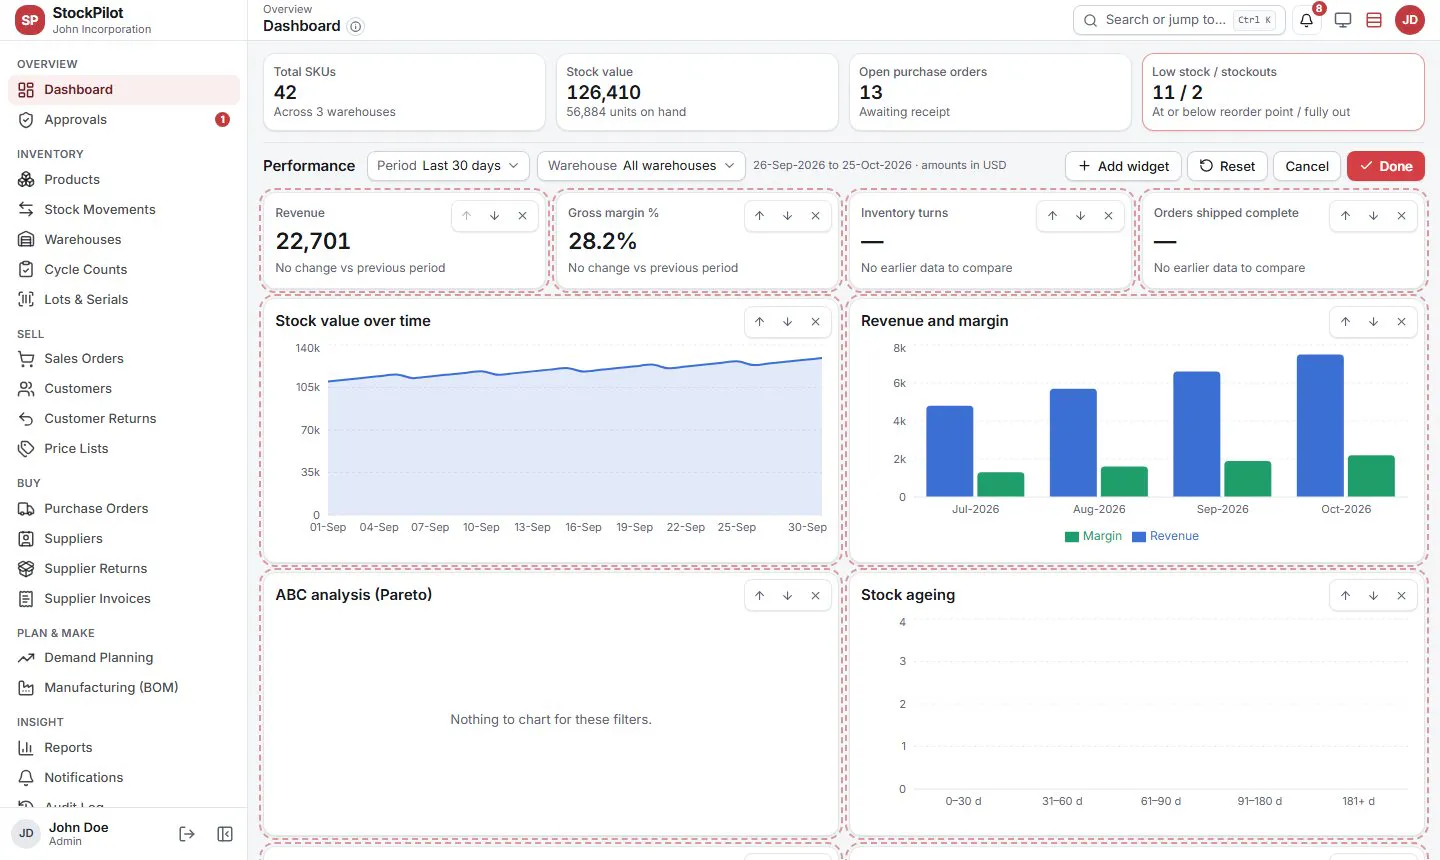This screenshot has width=1440, height=860.
Task: Remove the ABC analysis (Pareto) widget
Action: (x=815, y=596)
